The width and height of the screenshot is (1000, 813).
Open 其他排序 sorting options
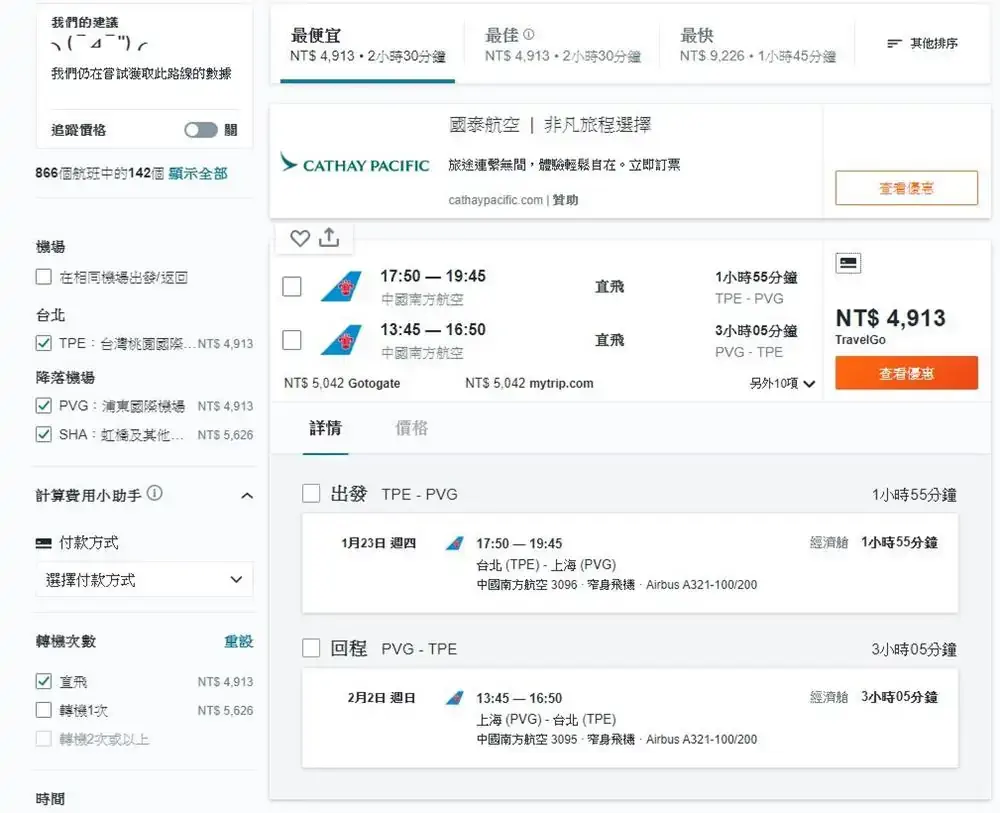click(x=922, y=43)
